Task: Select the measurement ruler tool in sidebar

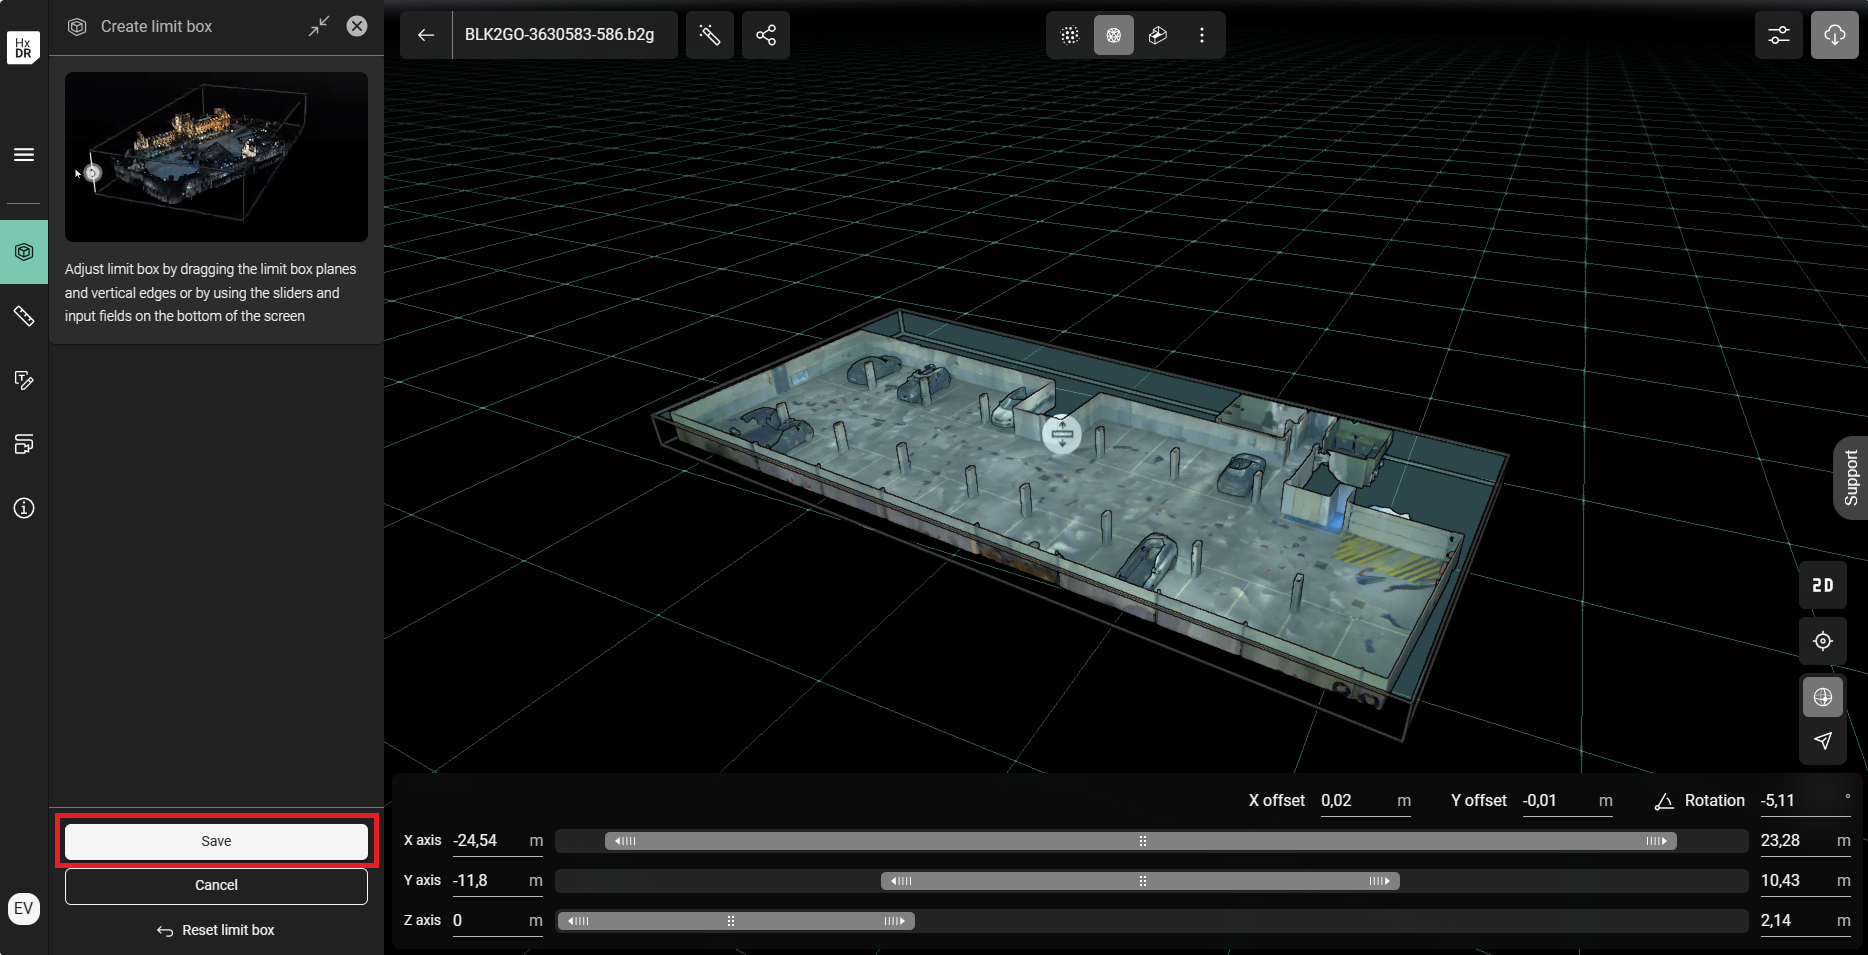Action: [x=24, y=316]
